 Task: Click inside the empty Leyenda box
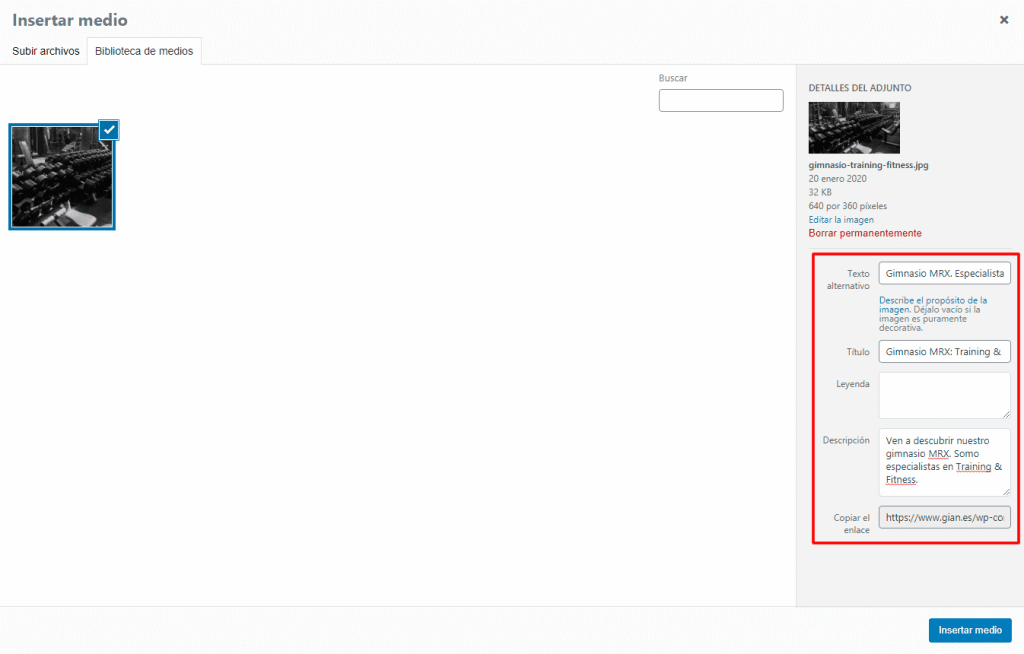[944, 394]
